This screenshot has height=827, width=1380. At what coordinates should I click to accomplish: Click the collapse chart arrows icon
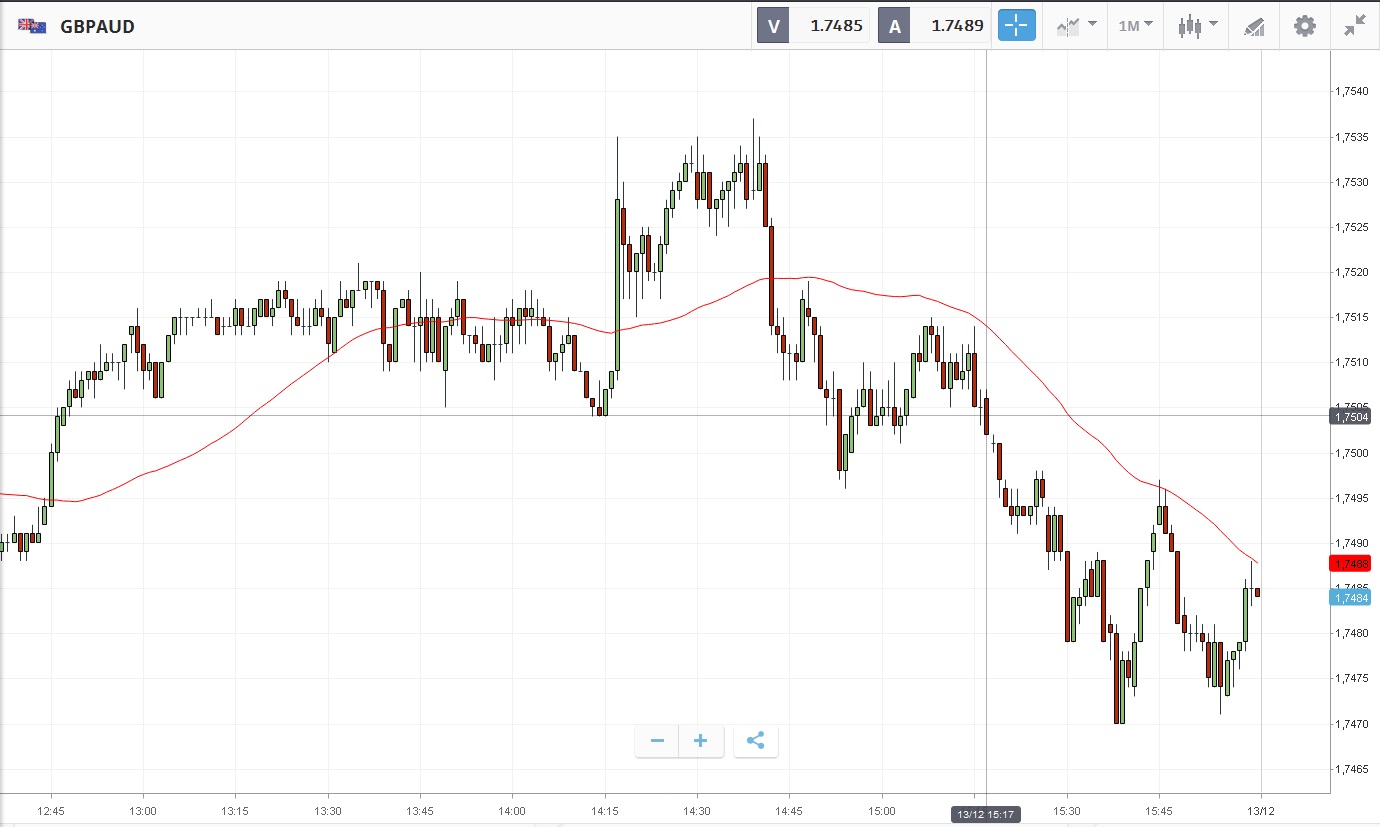pyautogui.click(x=1355, y=26)
